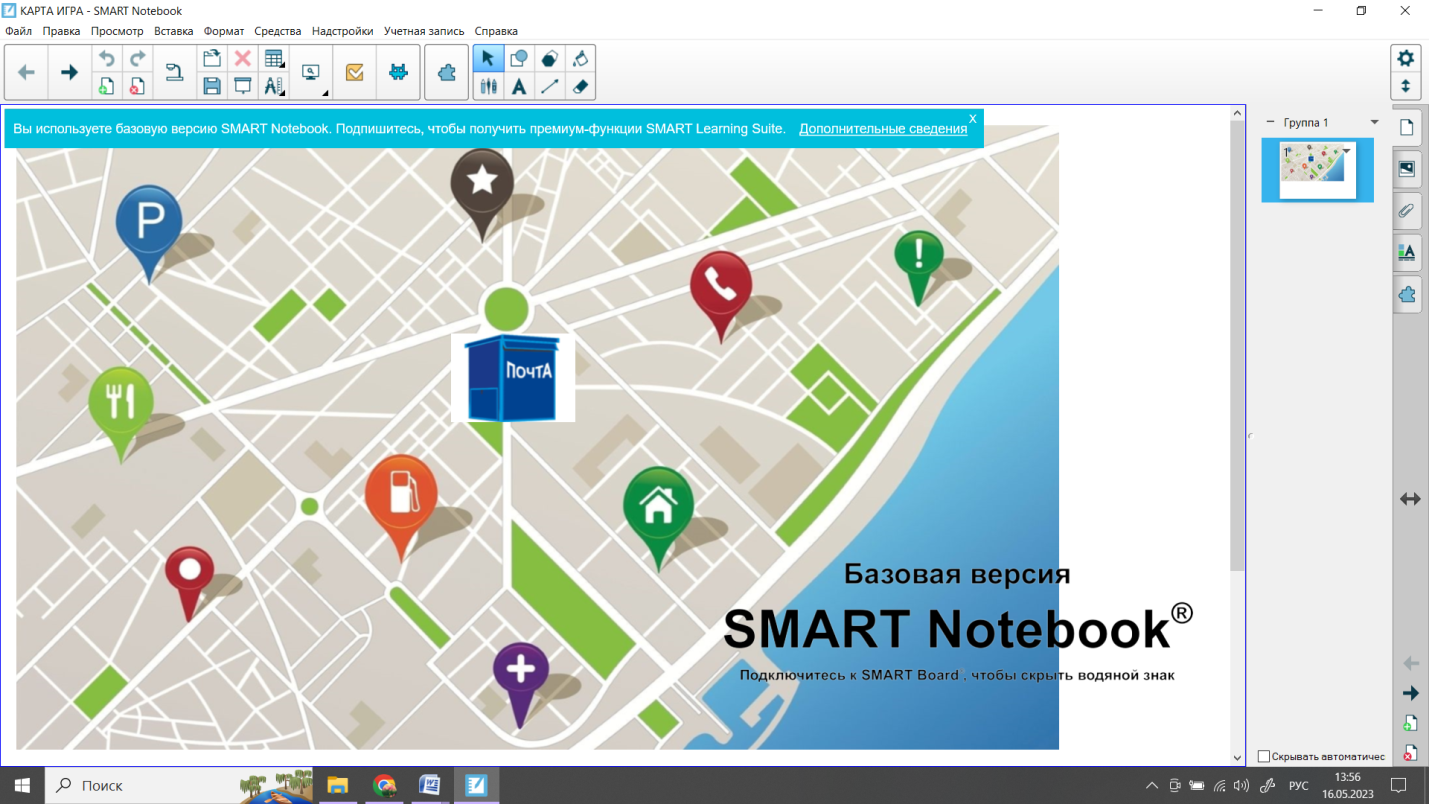Image resolution: width=1429 pixels, height=804 pixels.
Task: Open the Справка menu
Action: (496, 31)
